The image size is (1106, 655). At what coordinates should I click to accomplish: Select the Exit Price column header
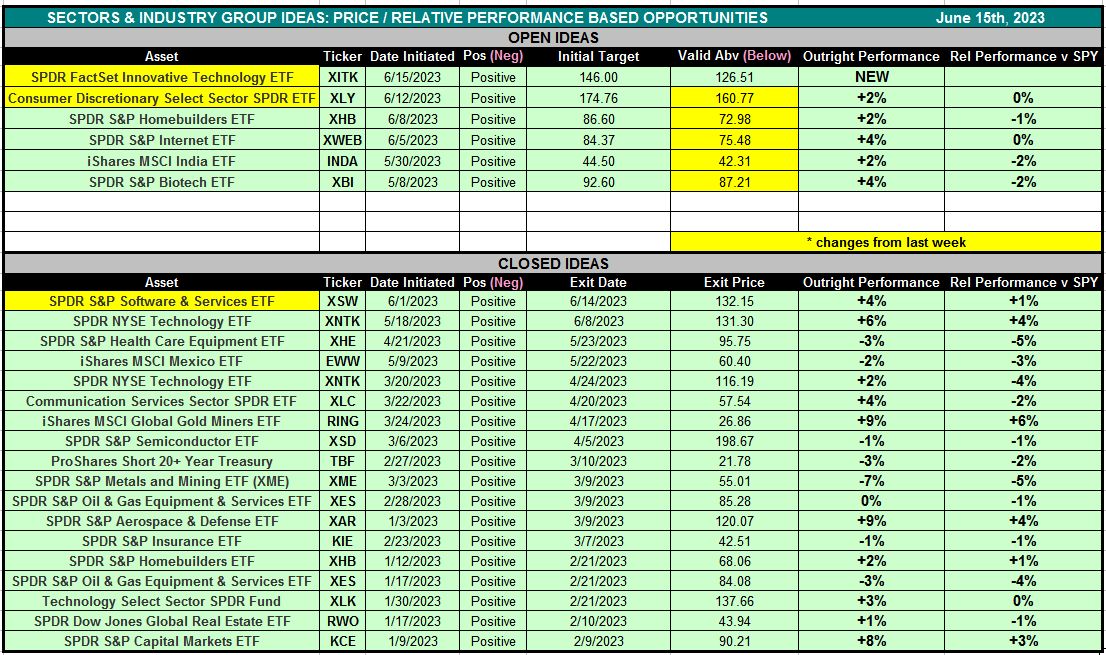734,283
